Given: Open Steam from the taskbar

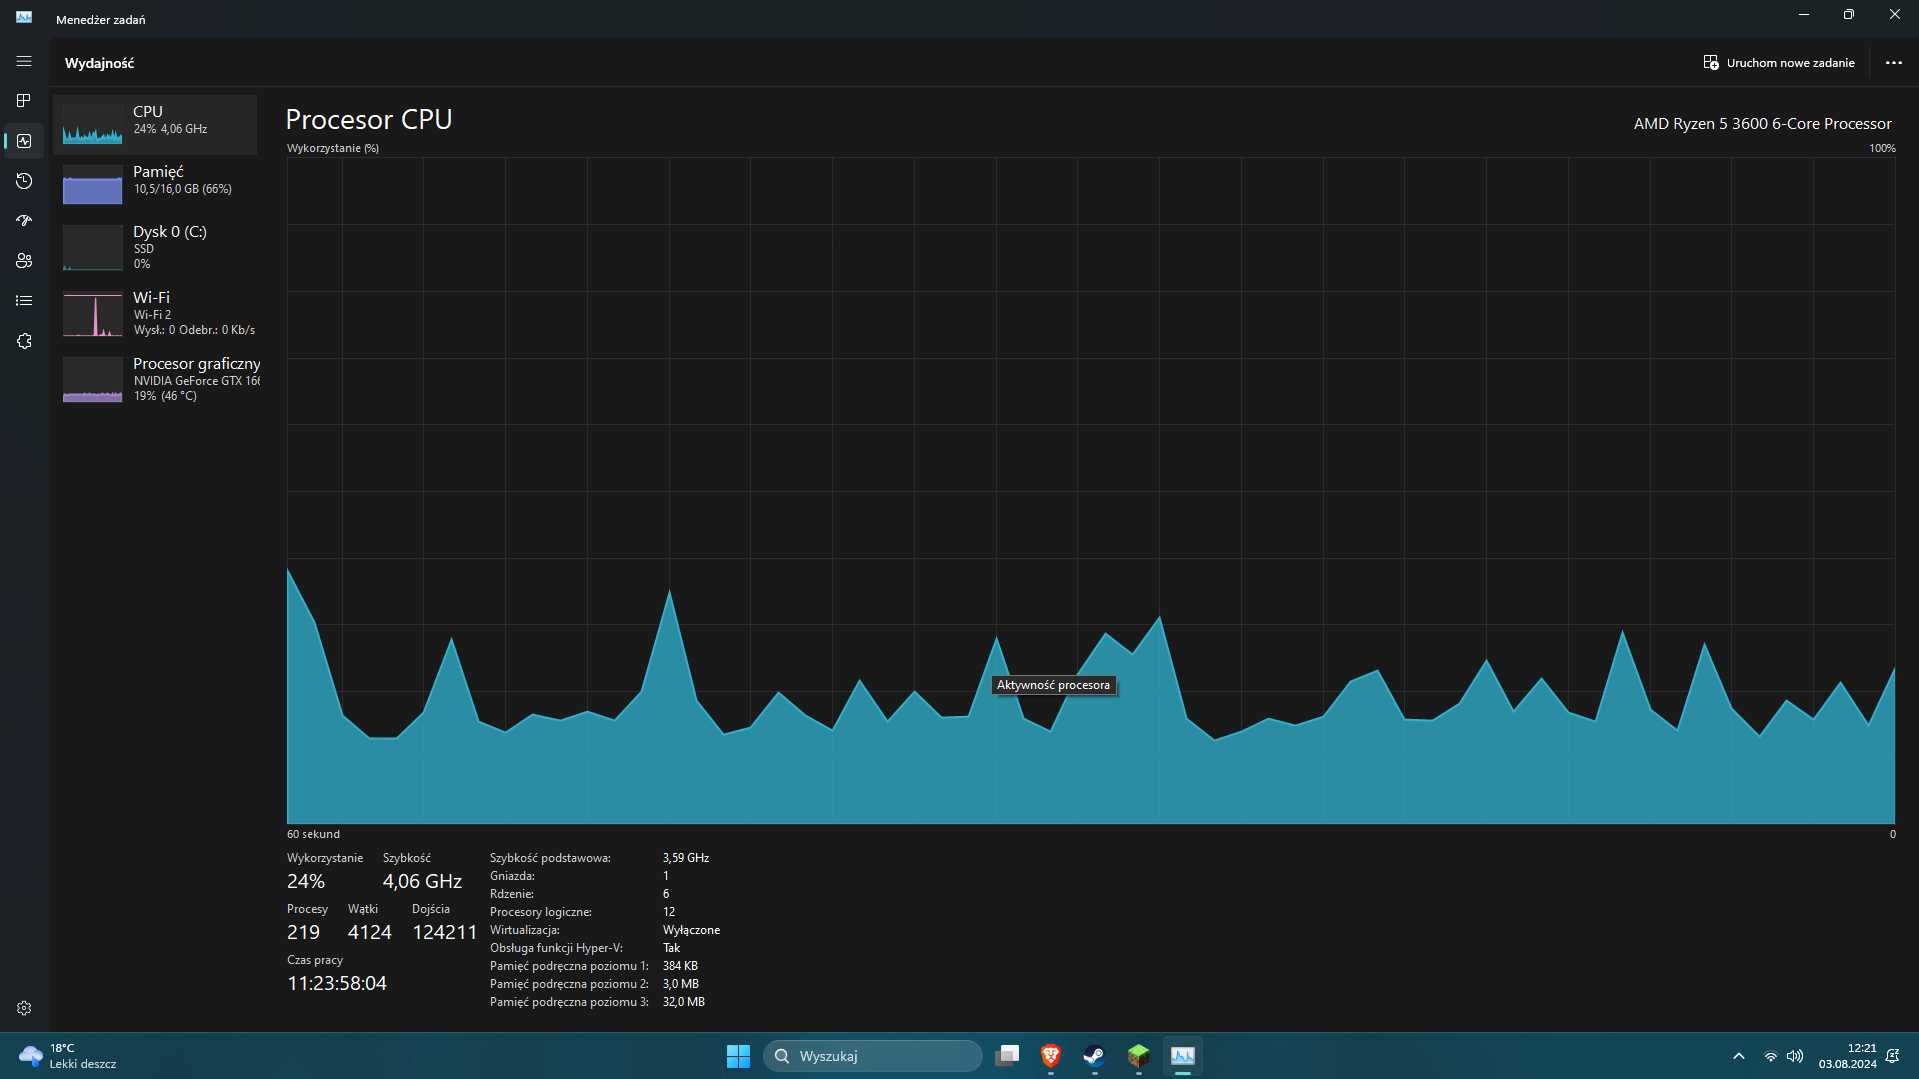Looking at the screenshot, I should click(x=1094, y=1056).
